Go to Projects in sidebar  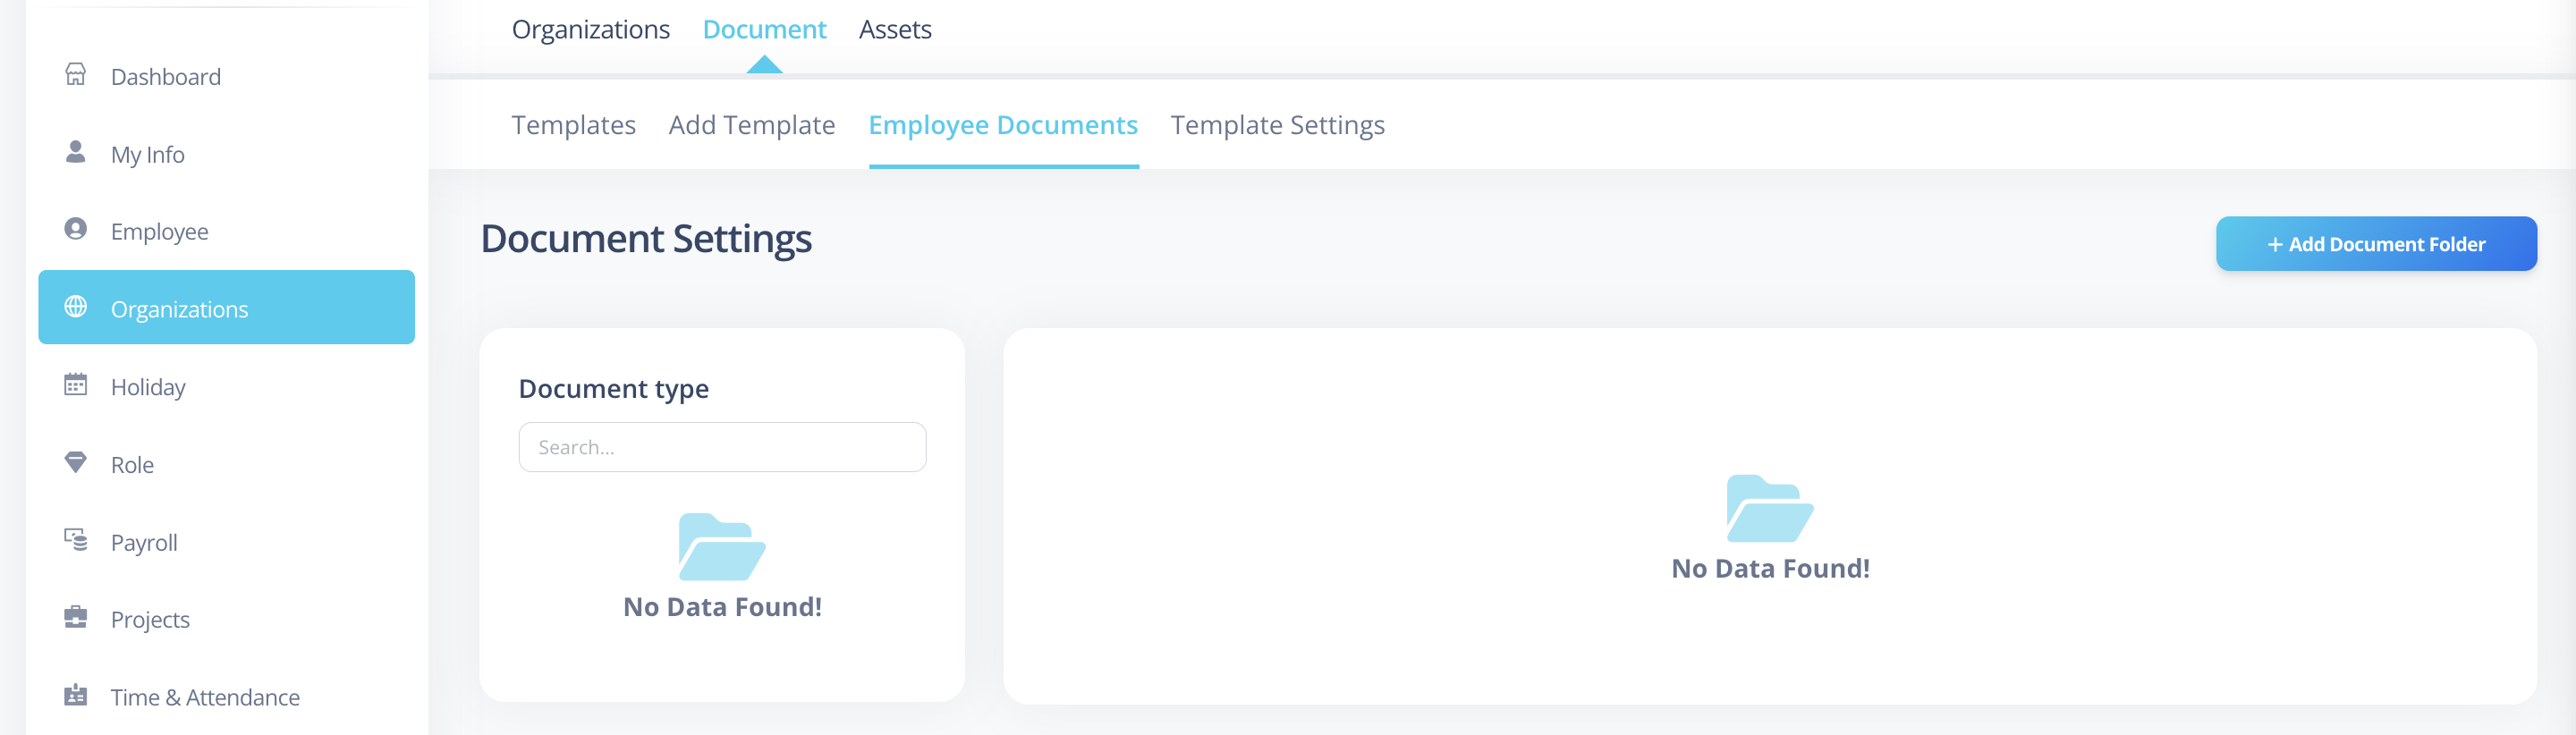tap(226, 619)
